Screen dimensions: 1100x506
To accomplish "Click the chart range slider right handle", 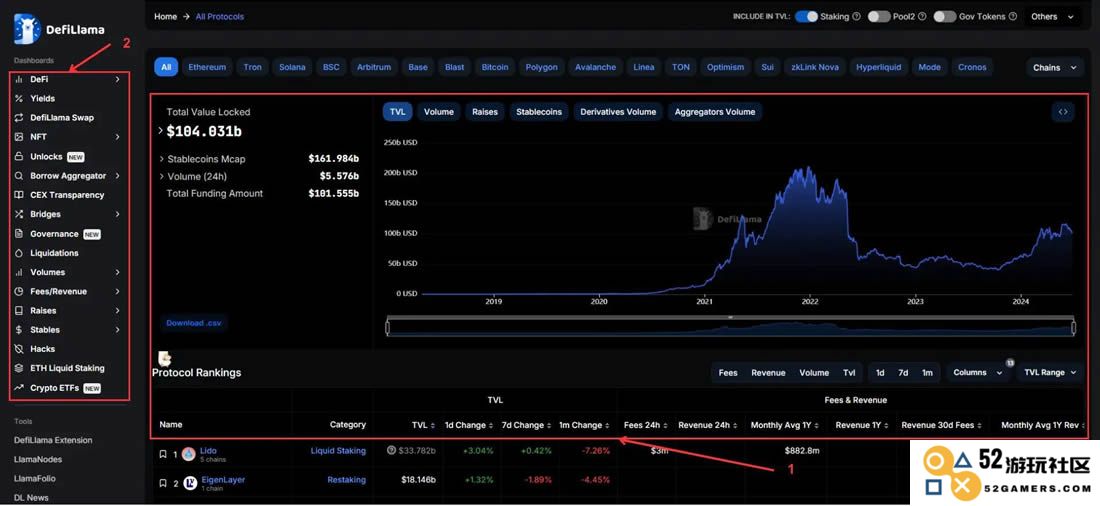I will 1073,328.
